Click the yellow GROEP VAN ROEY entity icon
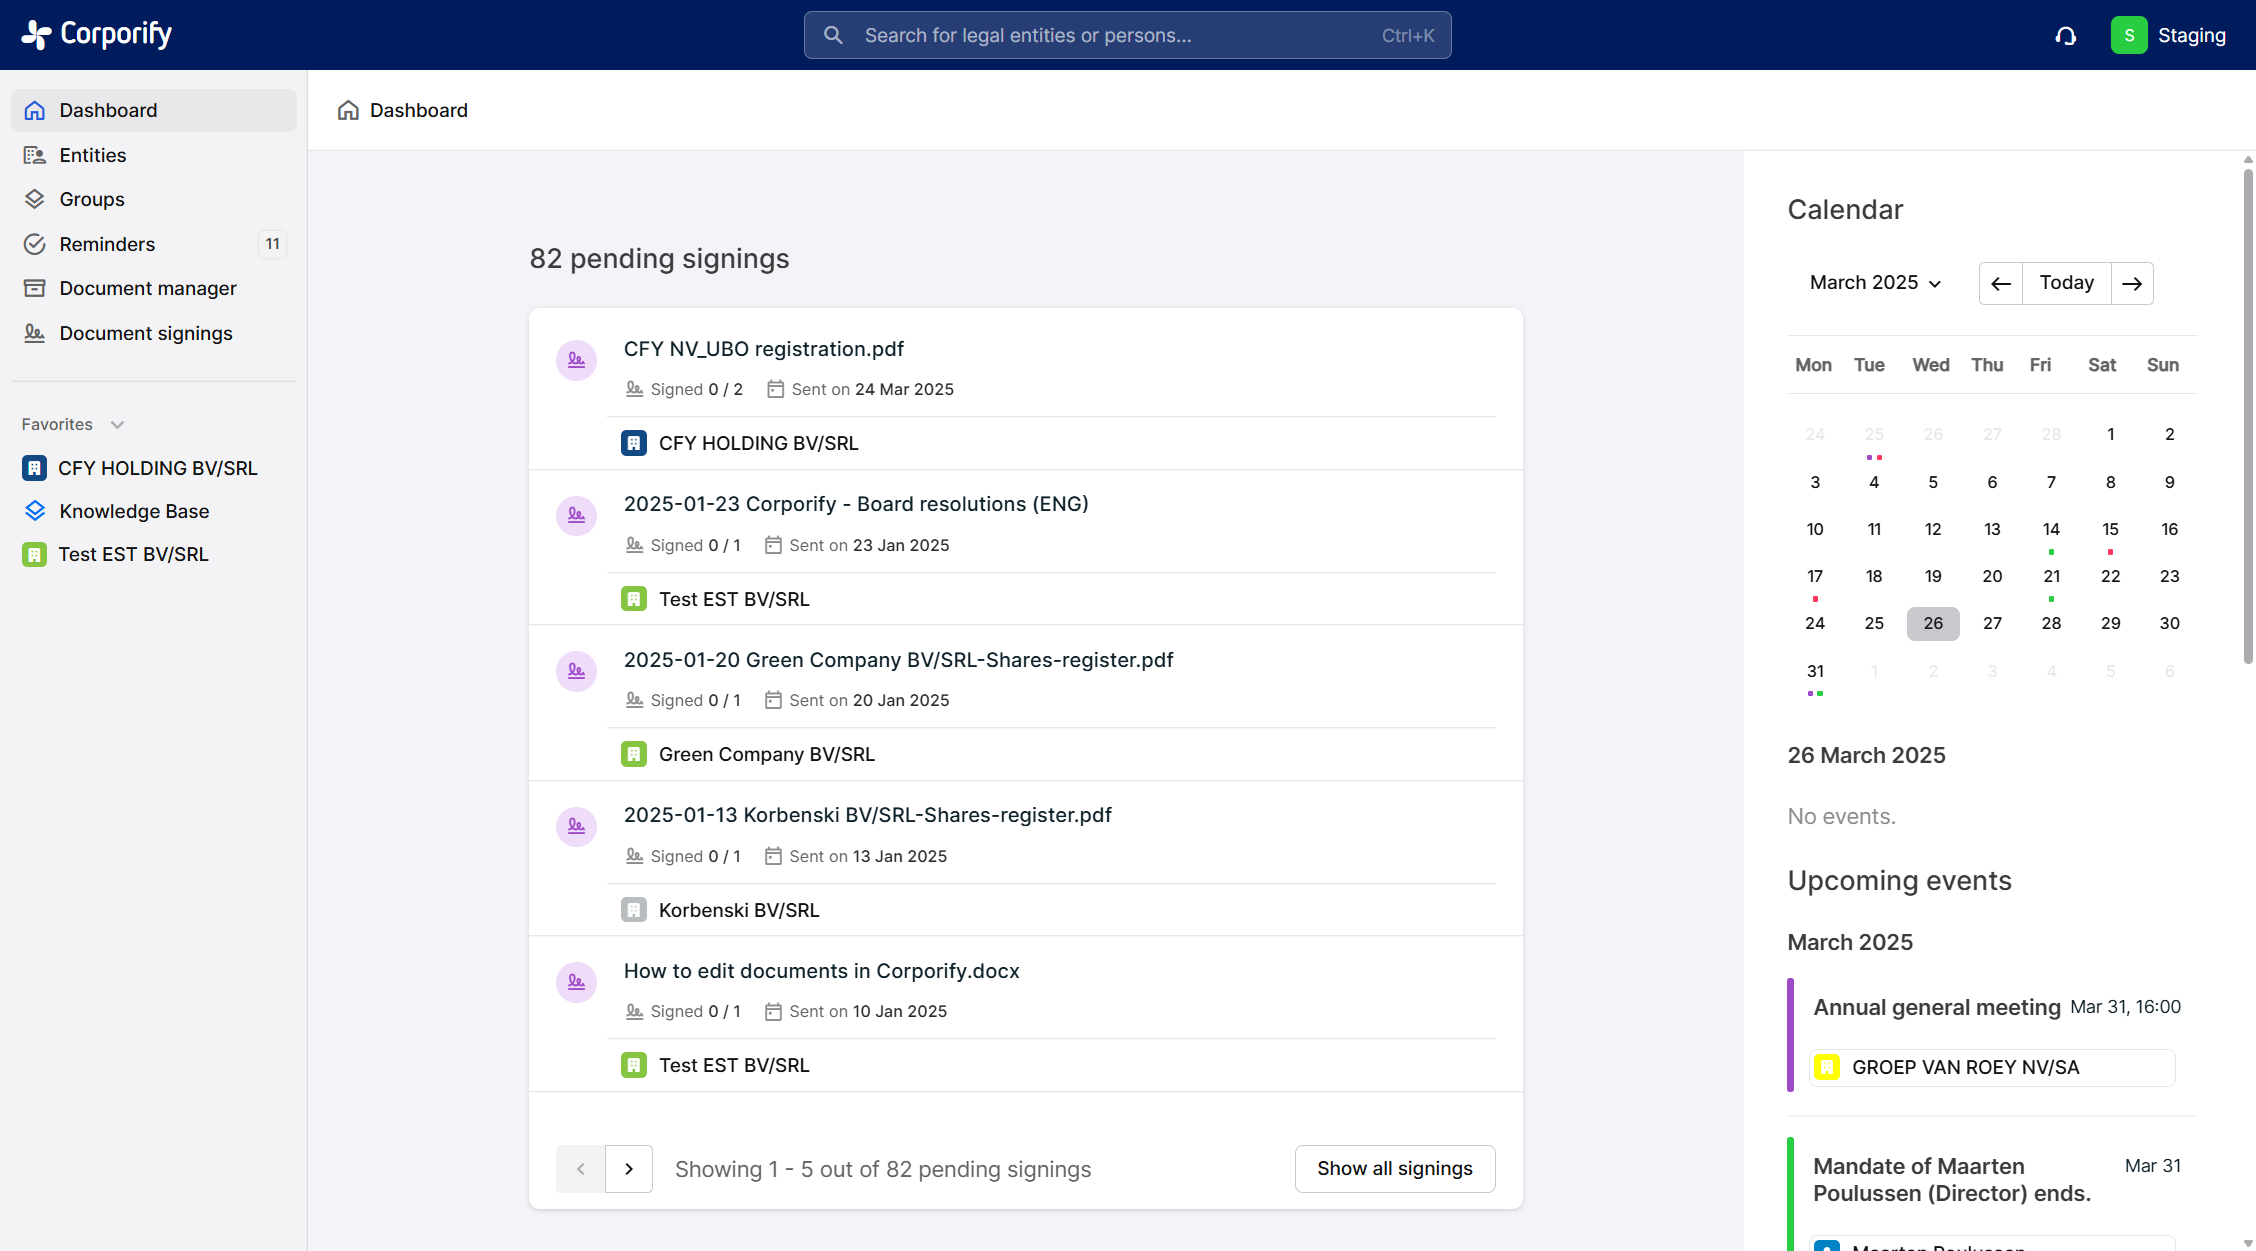 [x=1827, y=1067]
